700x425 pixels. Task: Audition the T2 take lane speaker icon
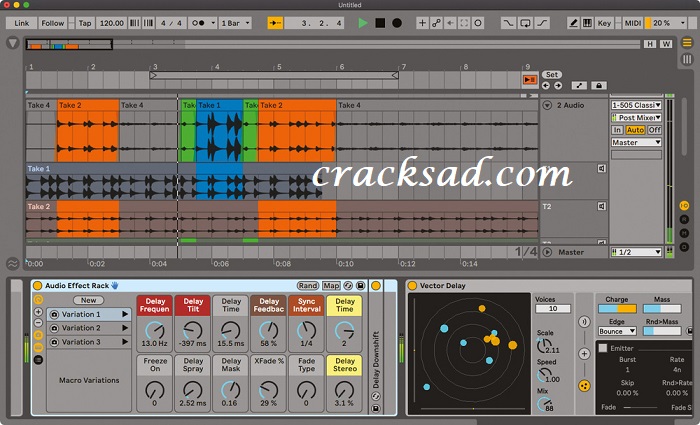click(602, 206)
